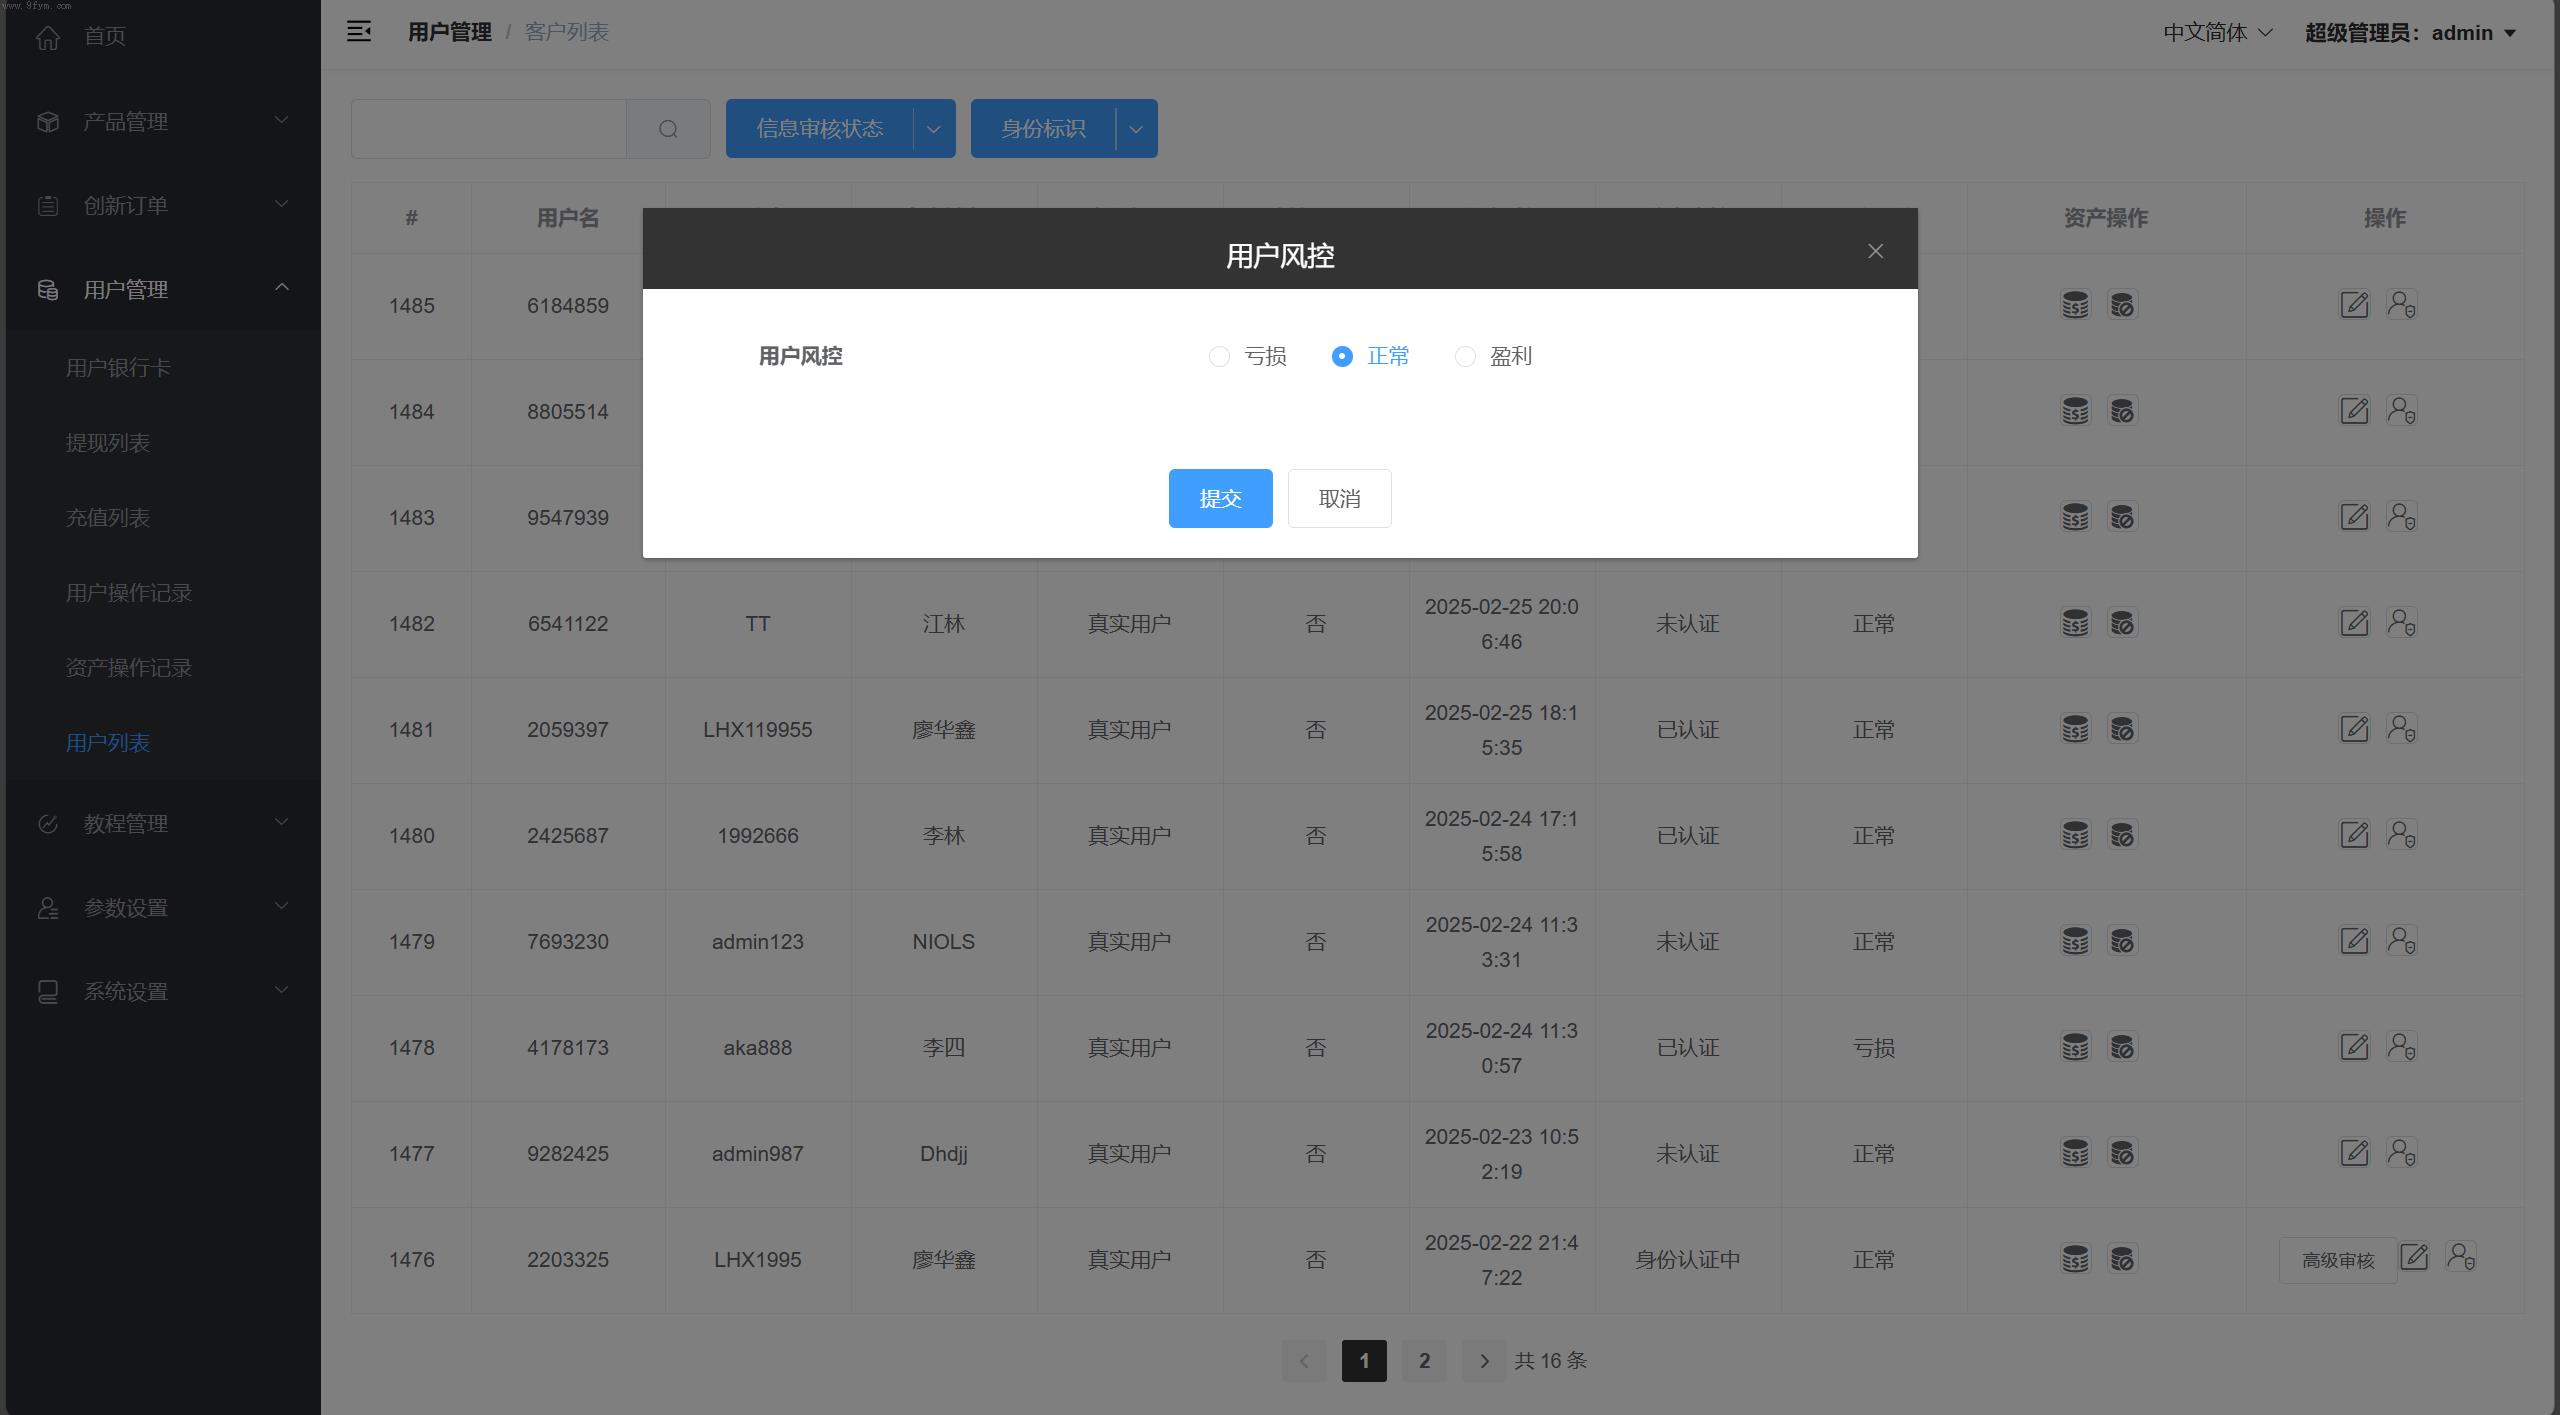
Task: Open the 中文简体 language dropdown
Action: coord(2217,33)
